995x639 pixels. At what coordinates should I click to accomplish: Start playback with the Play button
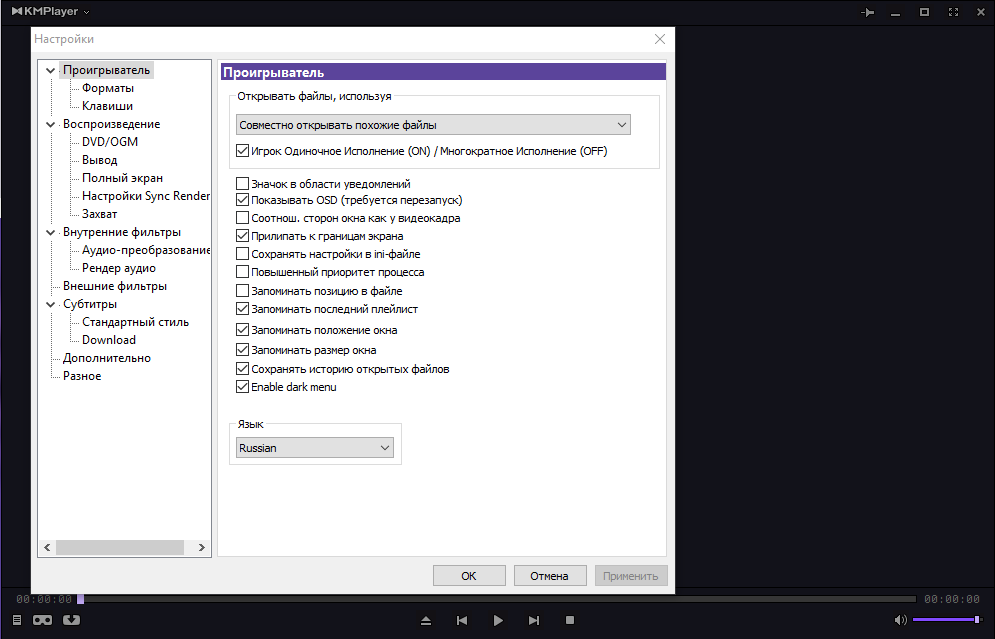498,621
